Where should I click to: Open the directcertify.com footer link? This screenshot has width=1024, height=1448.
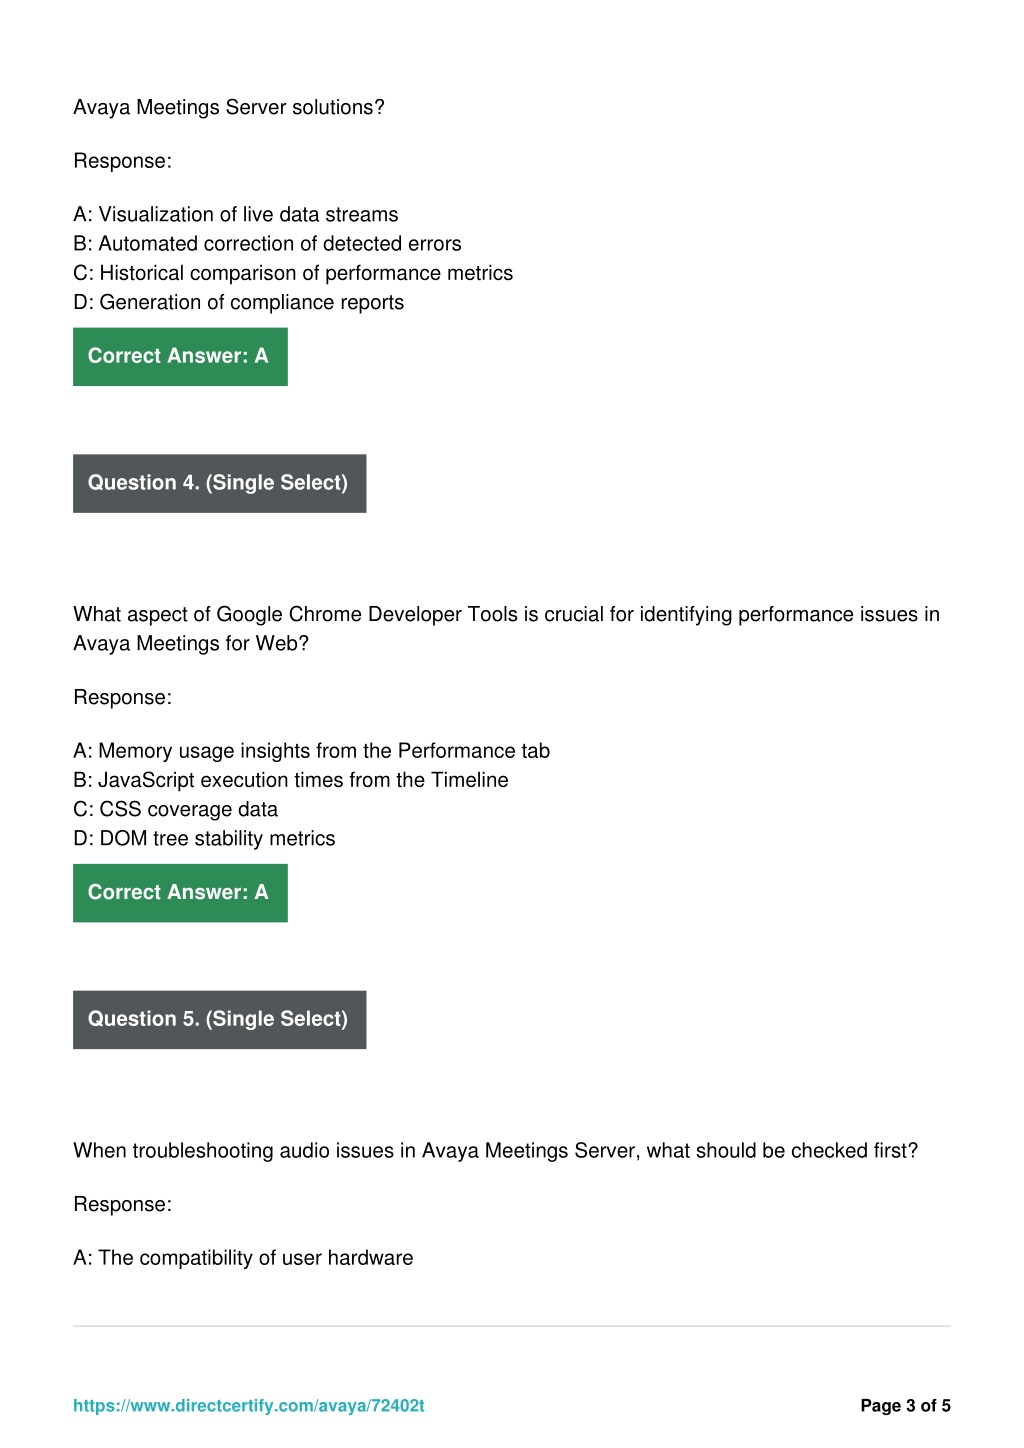(249, 1405)
